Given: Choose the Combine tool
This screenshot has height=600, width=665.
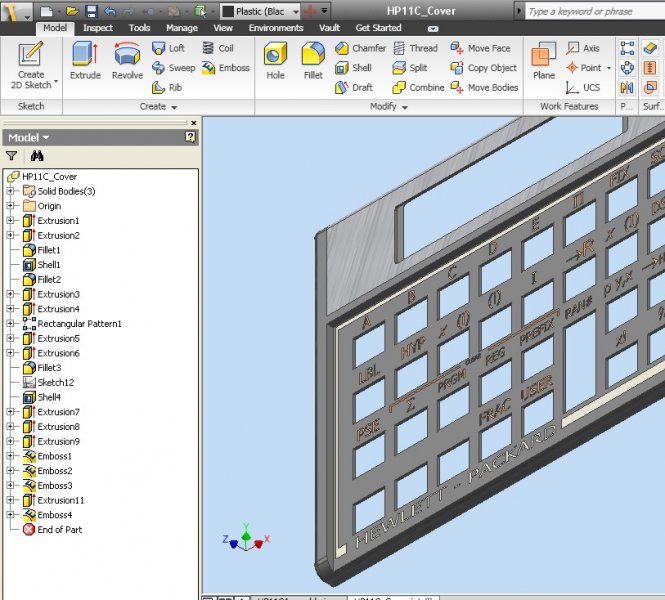Looking at the screenshot, I should coord(418,87).
